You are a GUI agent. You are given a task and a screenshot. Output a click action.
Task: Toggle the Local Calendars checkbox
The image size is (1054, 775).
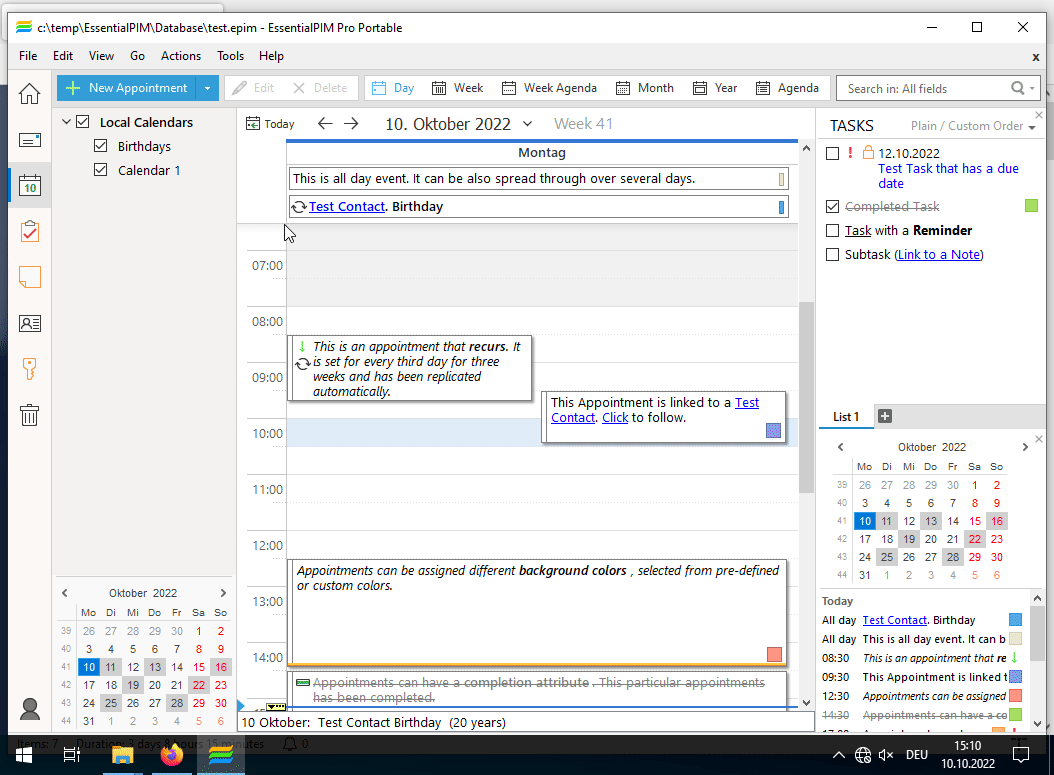pyautogui.click(x=83, y=122)
